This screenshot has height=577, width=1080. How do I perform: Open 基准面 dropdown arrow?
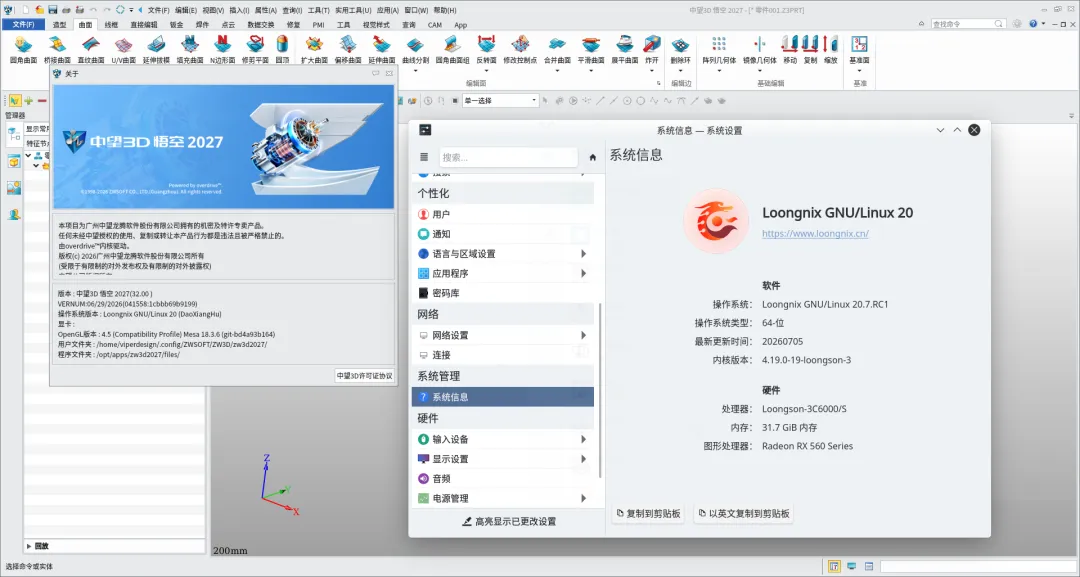(x=859, y=71)
